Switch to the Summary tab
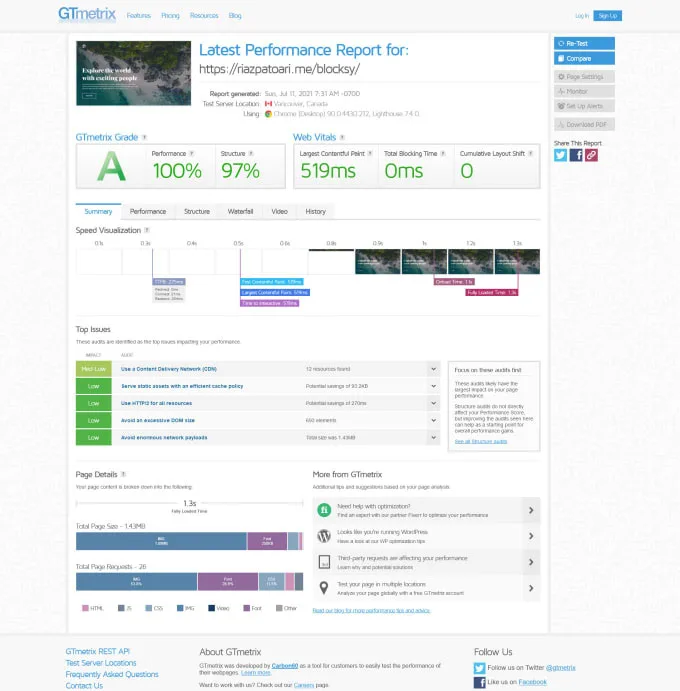The width and height of the screenshot is (680, 691). click(x=98, y=212)
